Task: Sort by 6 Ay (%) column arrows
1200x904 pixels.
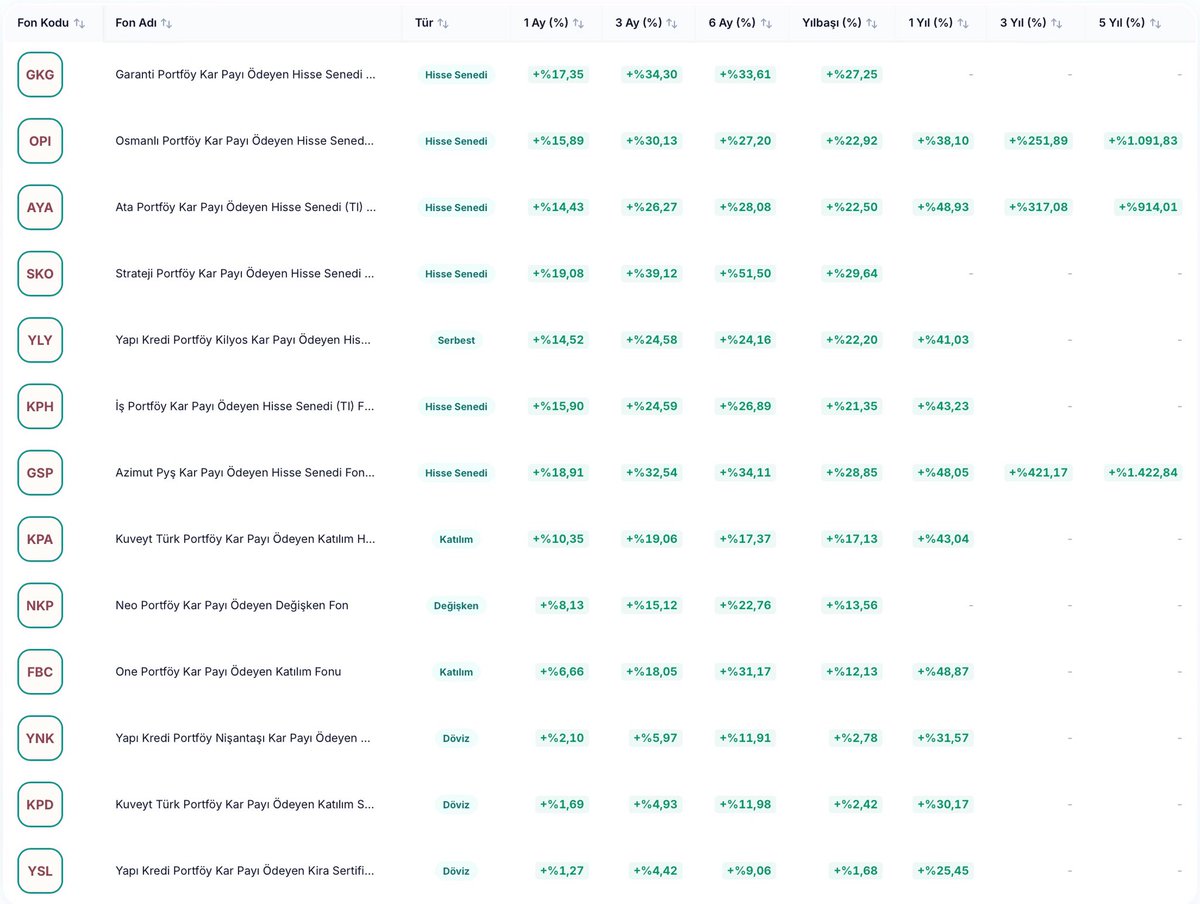Action: pos(766,23)
